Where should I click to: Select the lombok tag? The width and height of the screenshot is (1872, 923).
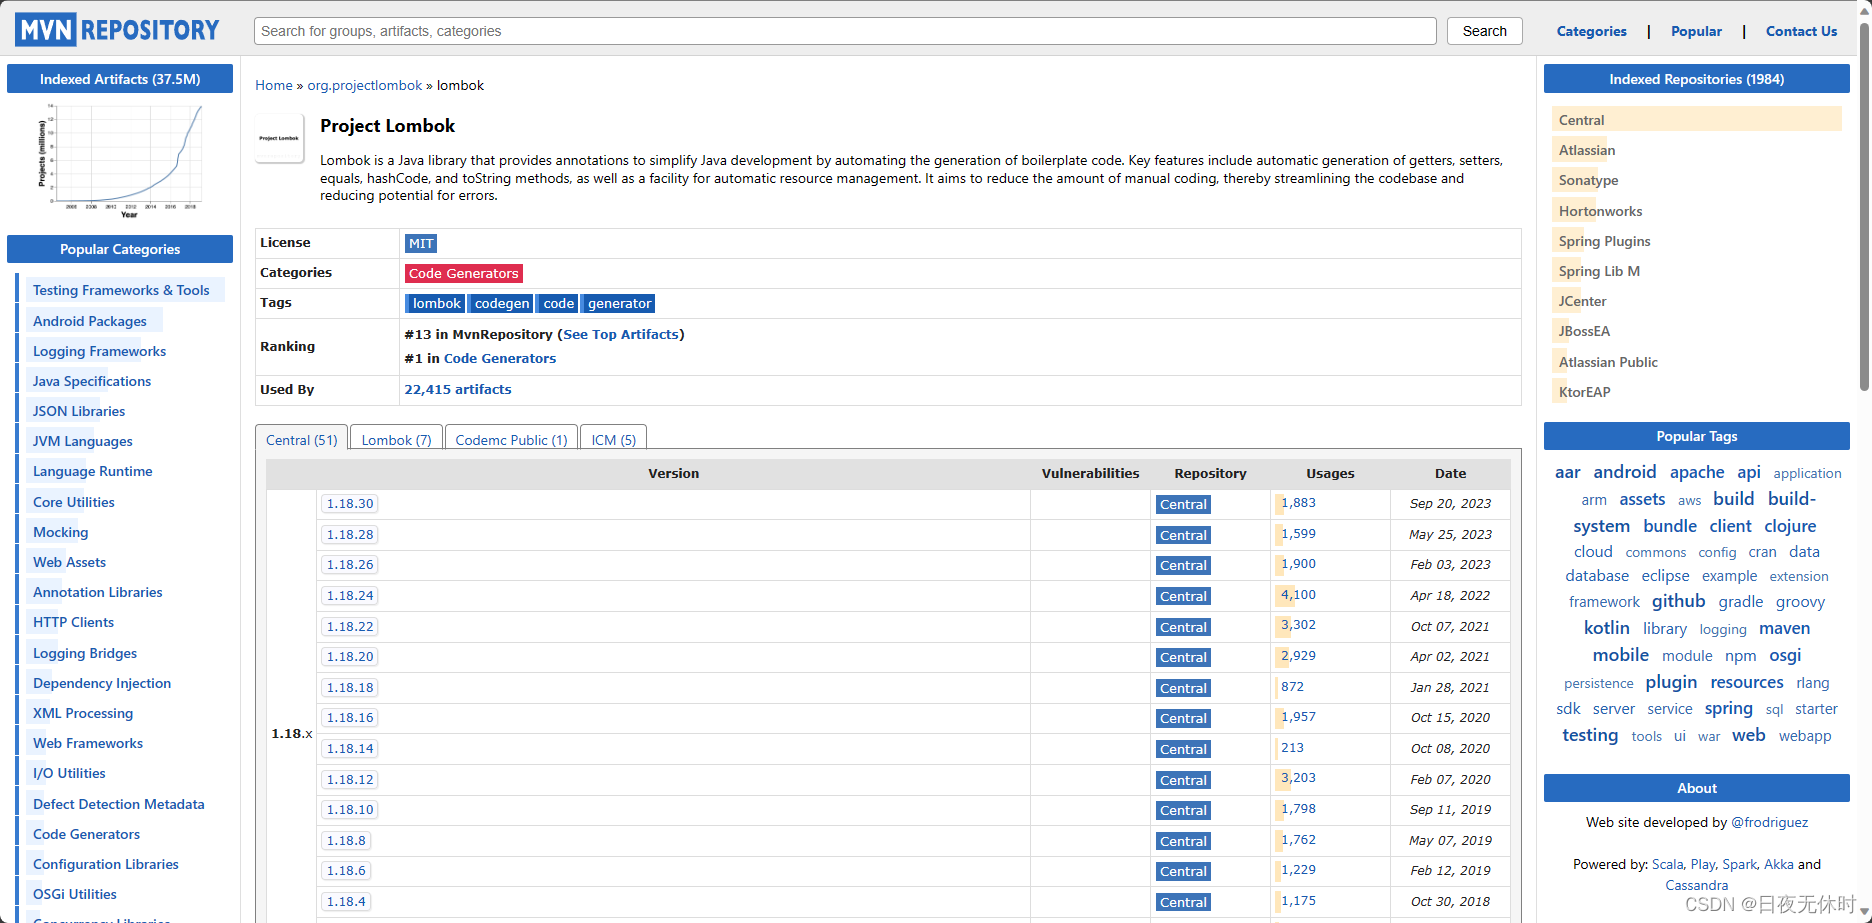[x=436, y=303]
